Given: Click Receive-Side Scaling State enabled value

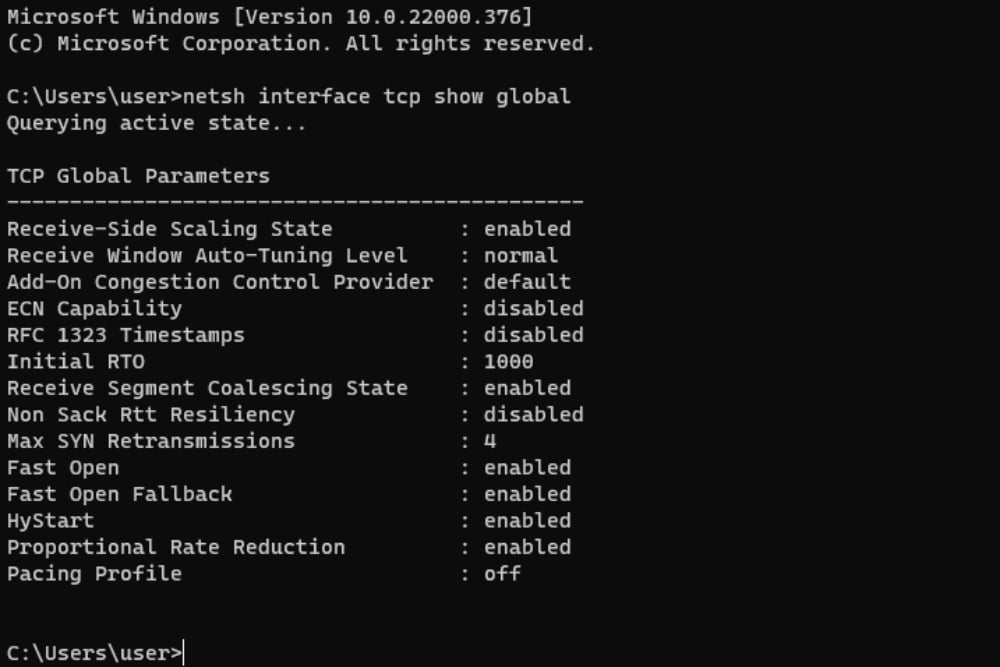Looking at the screenshot, I should [x=527, y=229].
